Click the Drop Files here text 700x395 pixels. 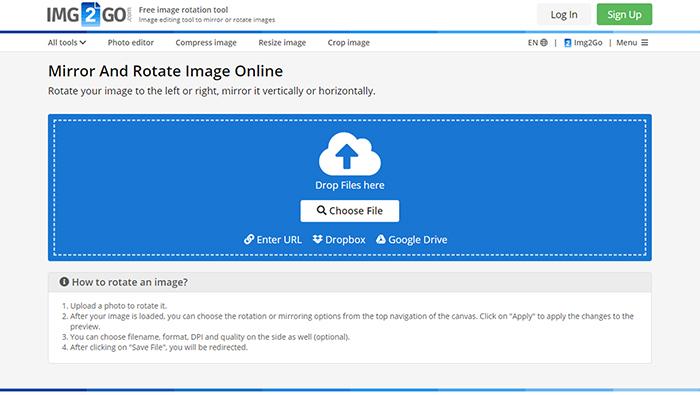350,185
